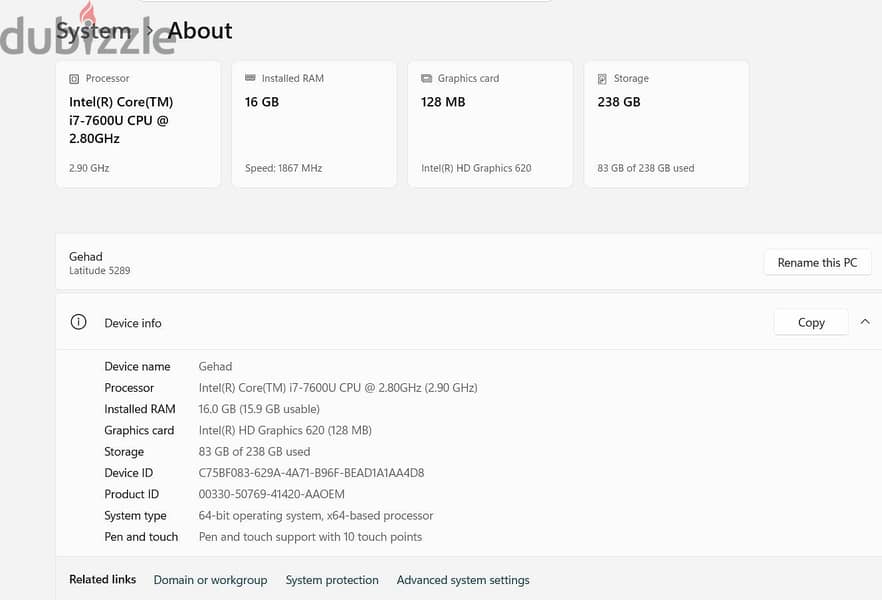The width and height of the screenshot is (882, 600).
Task: Collapse the Device info section chevron
Action: point(865,322)
